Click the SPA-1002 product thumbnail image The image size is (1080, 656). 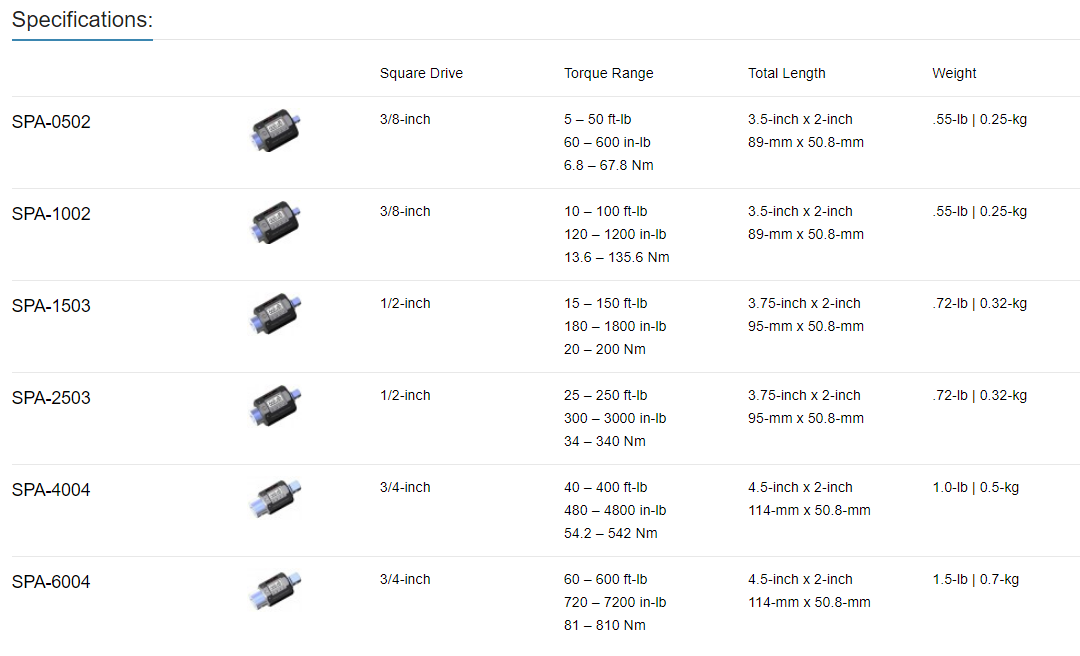276,223
